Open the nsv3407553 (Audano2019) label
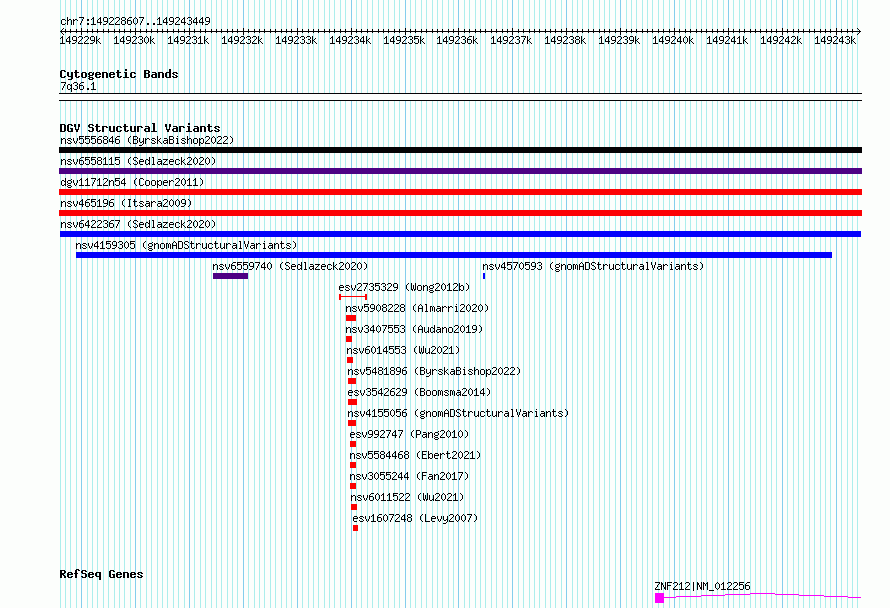This screenshot has width=890, height=608. pos(414,329)
